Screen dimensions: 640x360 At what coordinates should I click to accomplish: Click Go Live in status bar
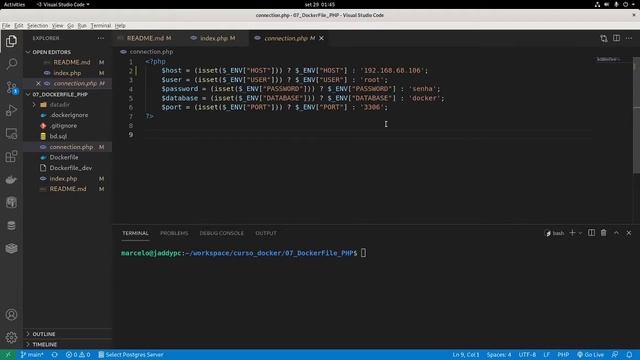pyautogui.click(x=590, y=355)
